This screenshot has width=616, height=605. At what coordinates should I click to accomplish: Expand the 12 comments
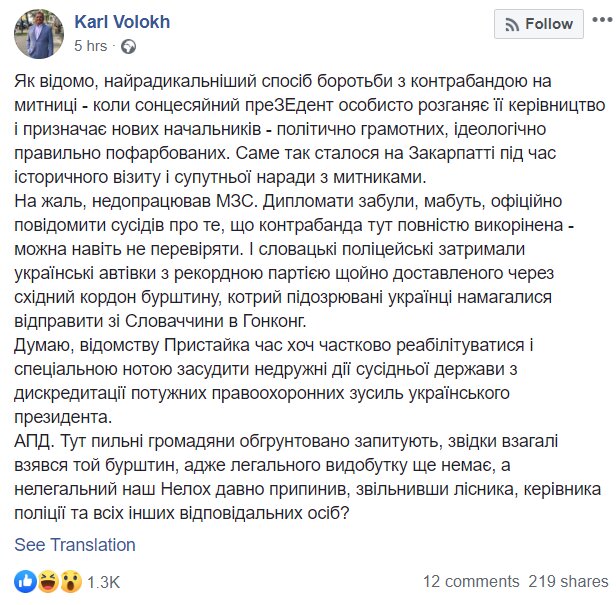471,581
